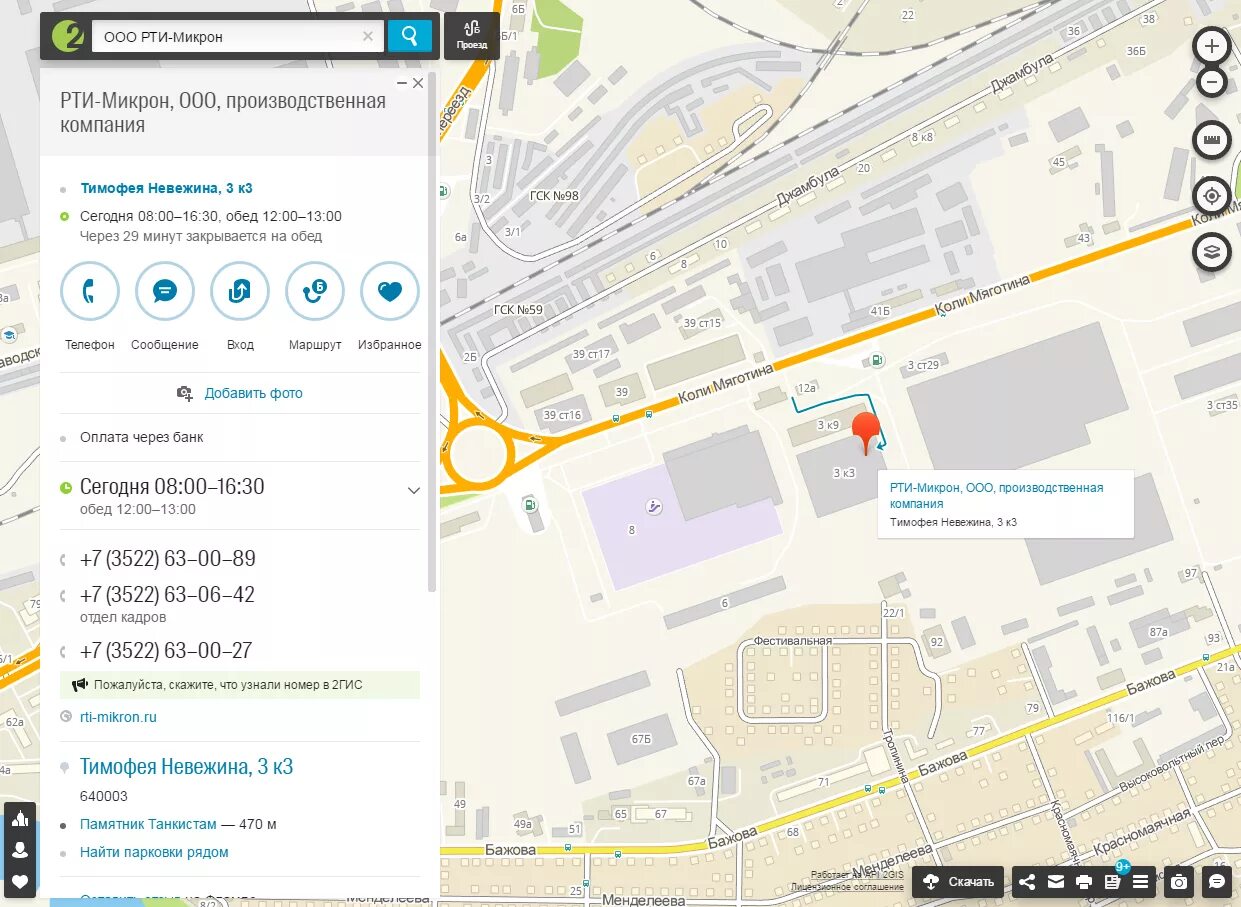Image resolution: width=1241 pixels, height=907 pixels.
Task: Click the info panel vertical scrollbar
Action: pos(432,330)
